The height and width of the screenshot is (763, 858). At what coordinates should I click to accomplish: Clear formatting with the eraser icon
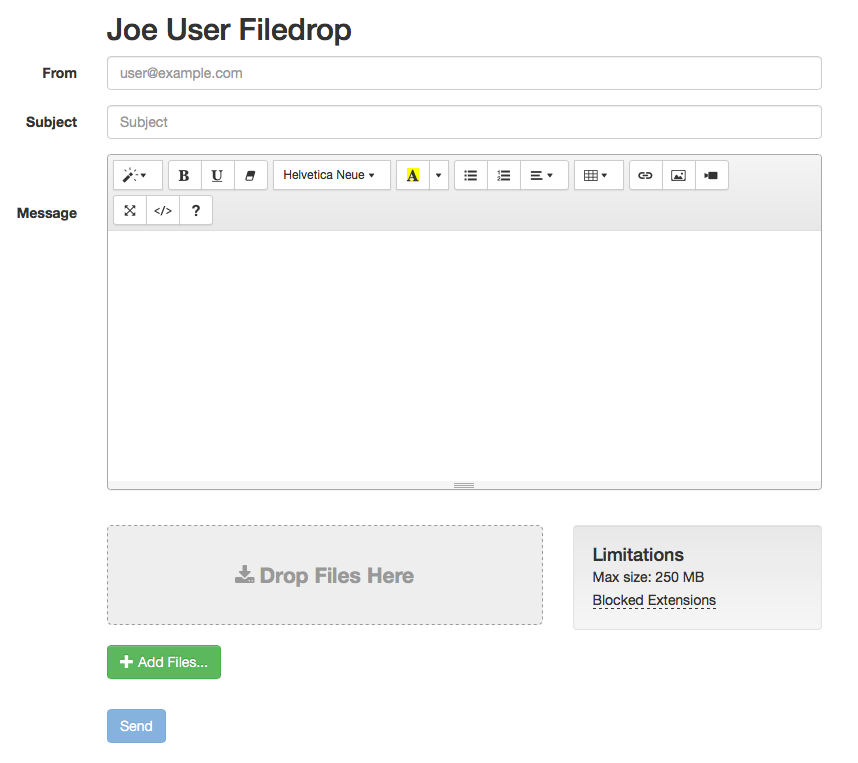pyautogui.click(x=250, y=175)
